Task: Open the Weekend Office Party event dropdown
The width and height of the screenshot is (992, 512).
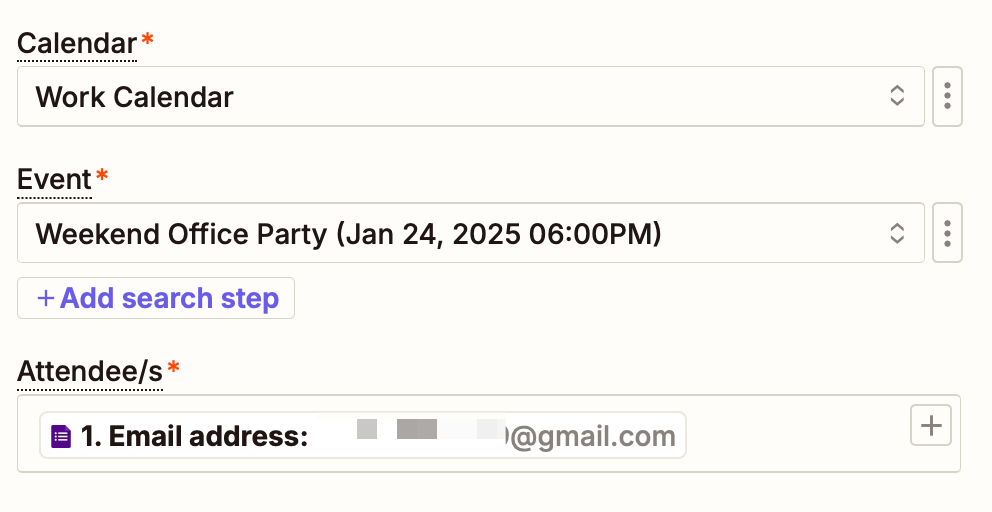Action: coord(471,233)
